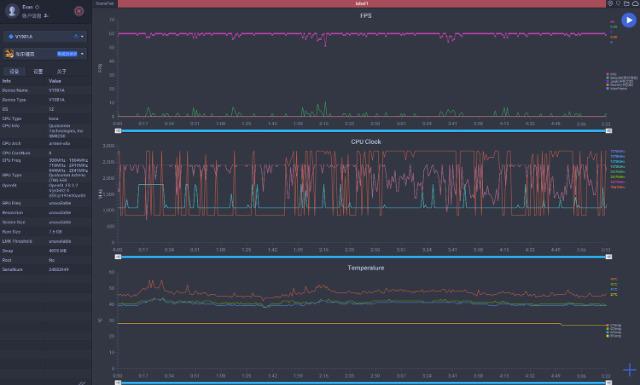Screen dimensions: 640x385
Task: Click the Value column header
Action: point(55,81)
